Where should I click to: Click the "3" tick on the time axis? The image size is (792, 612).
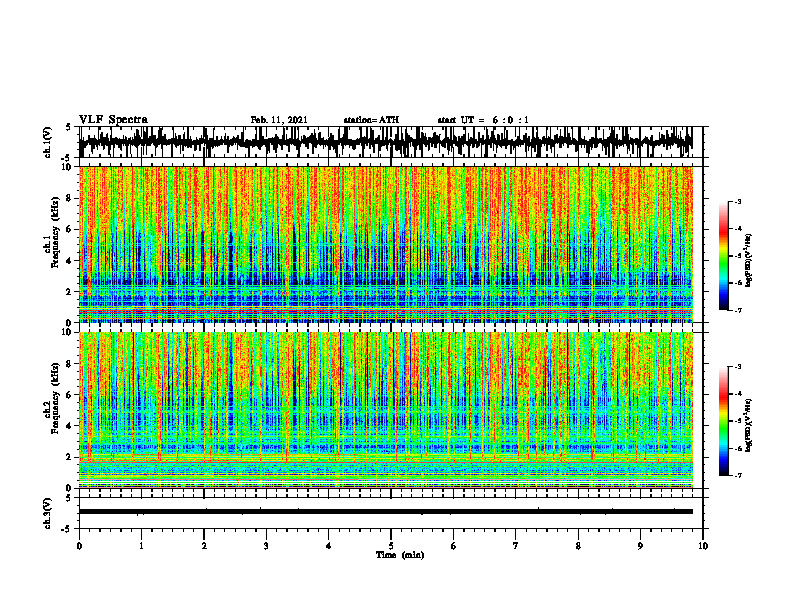[266, 546]
